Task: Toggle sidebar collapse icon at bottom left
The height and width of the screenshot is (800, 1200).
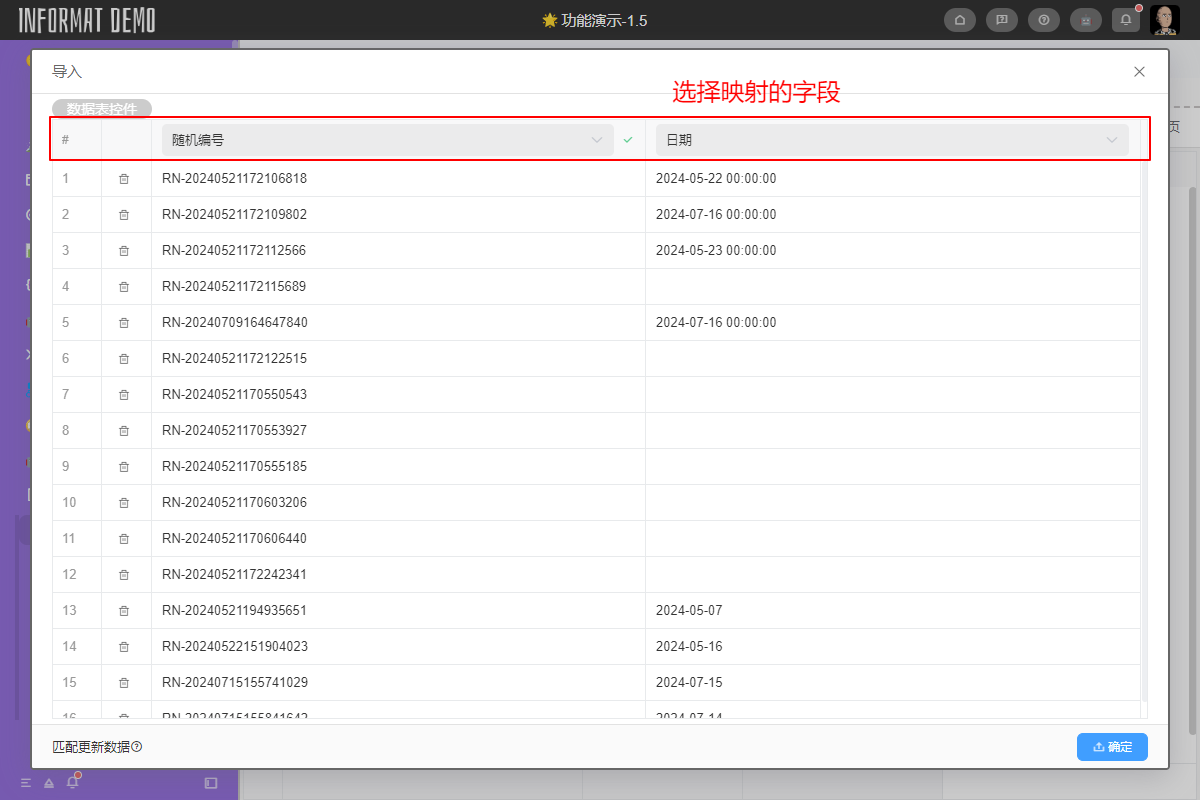Action: click(210, 782)
